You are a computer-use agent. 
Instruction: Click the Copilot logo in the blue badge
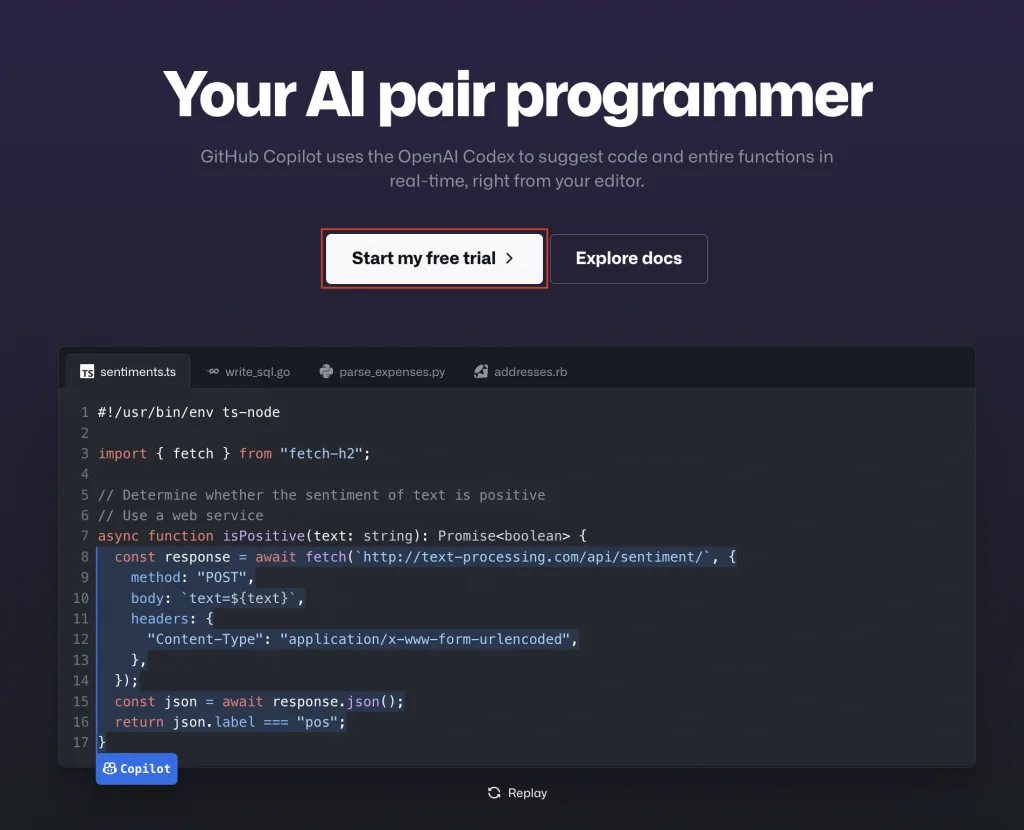point(110,769)
